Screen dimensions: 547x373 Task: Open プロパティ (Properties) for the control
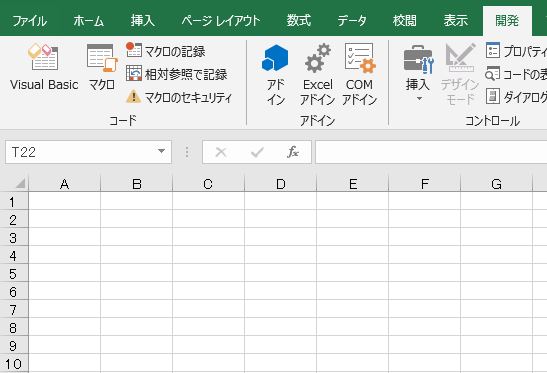516,51
